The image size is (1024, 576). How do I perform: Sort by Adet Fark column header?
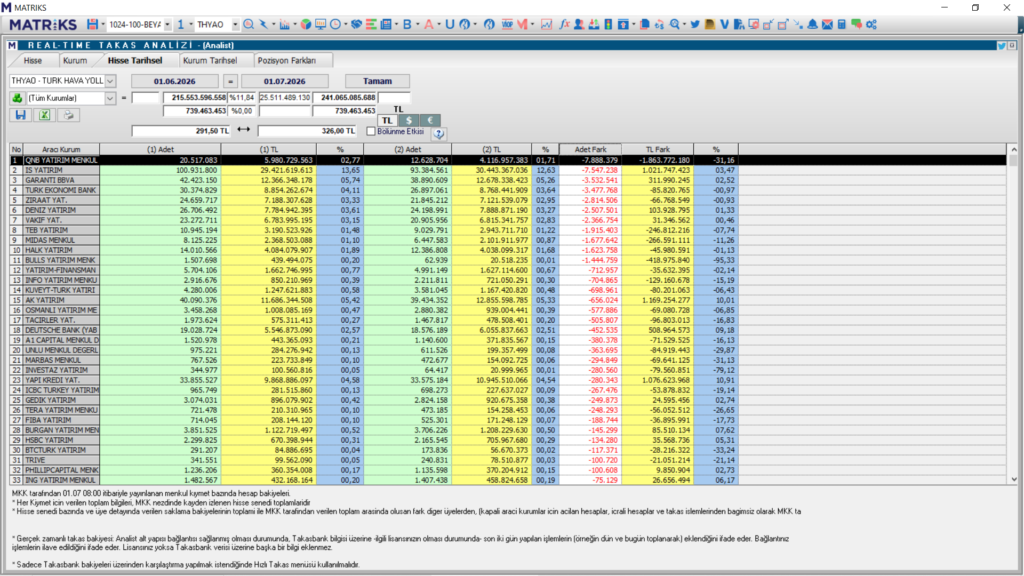[x=590, y=150]
